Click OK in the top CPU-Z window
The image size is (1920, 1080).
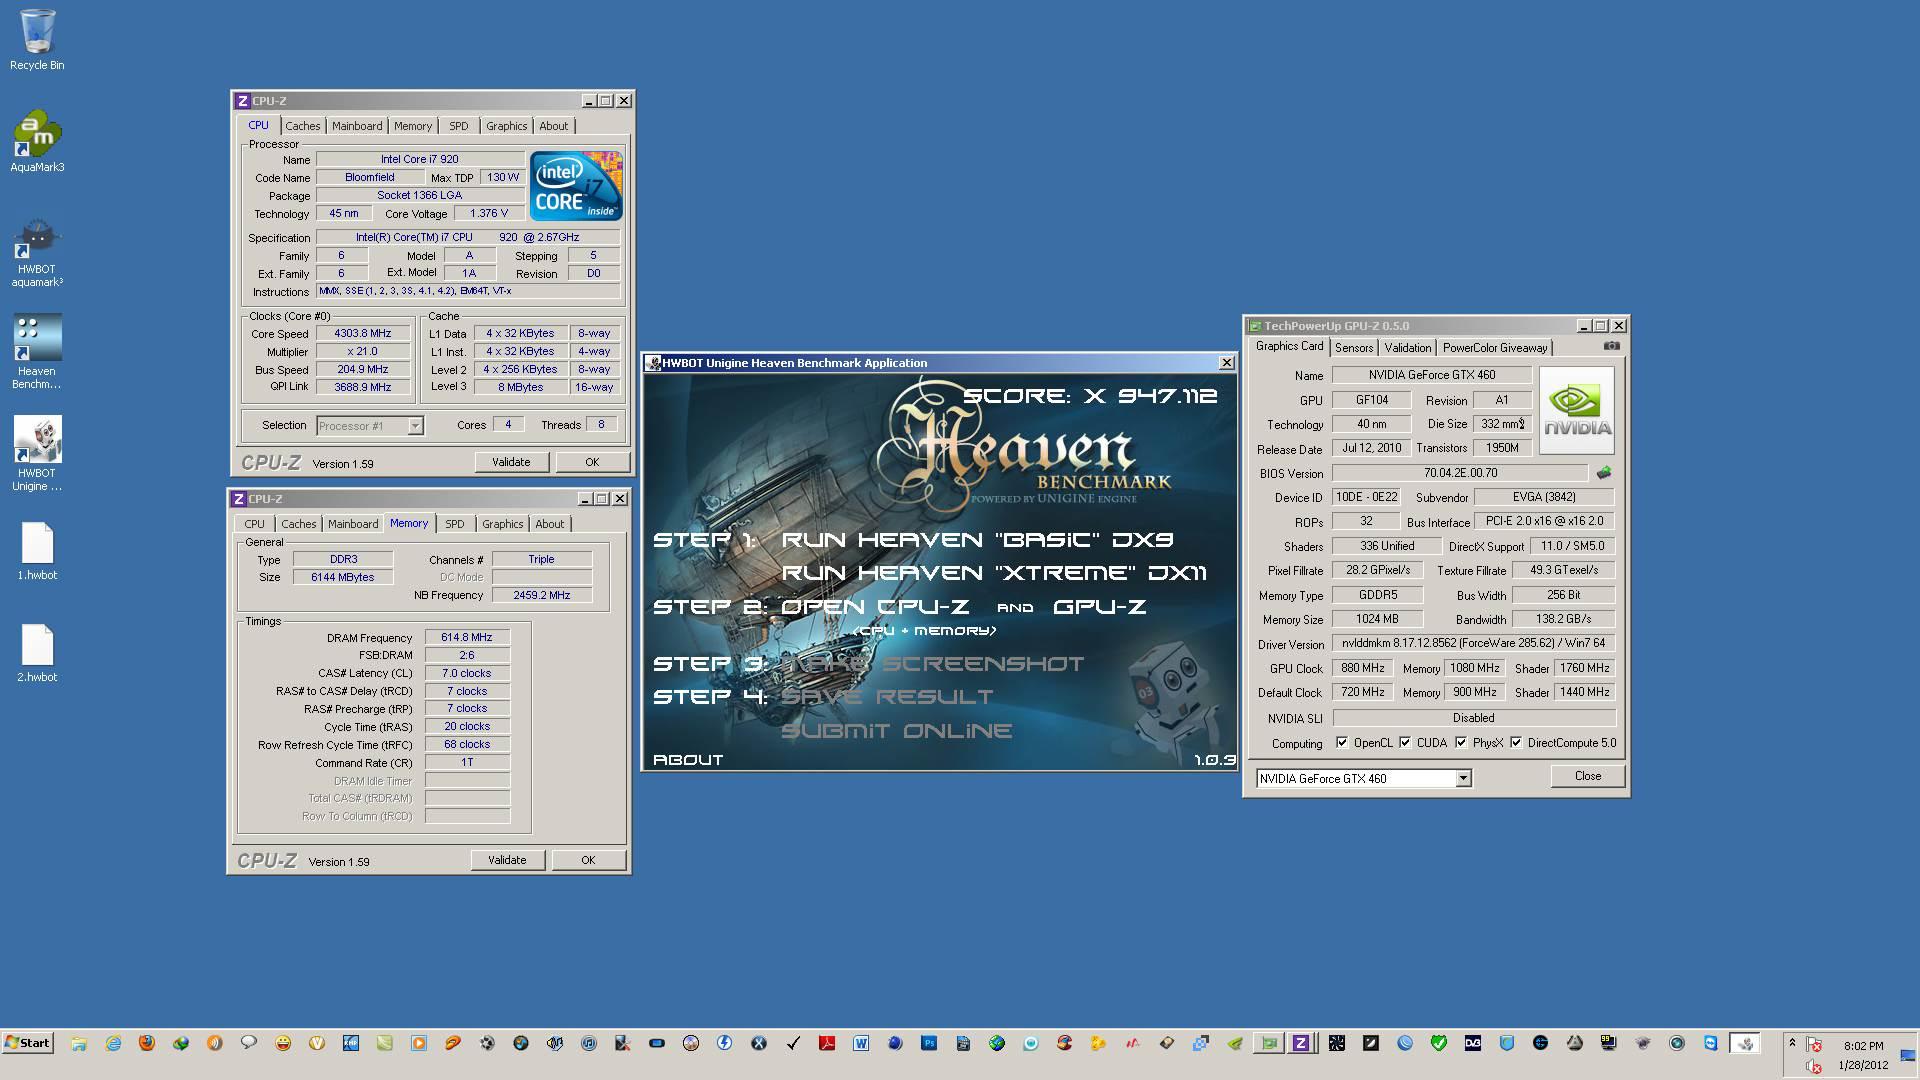pyautogui.click(x=592, y=462)
